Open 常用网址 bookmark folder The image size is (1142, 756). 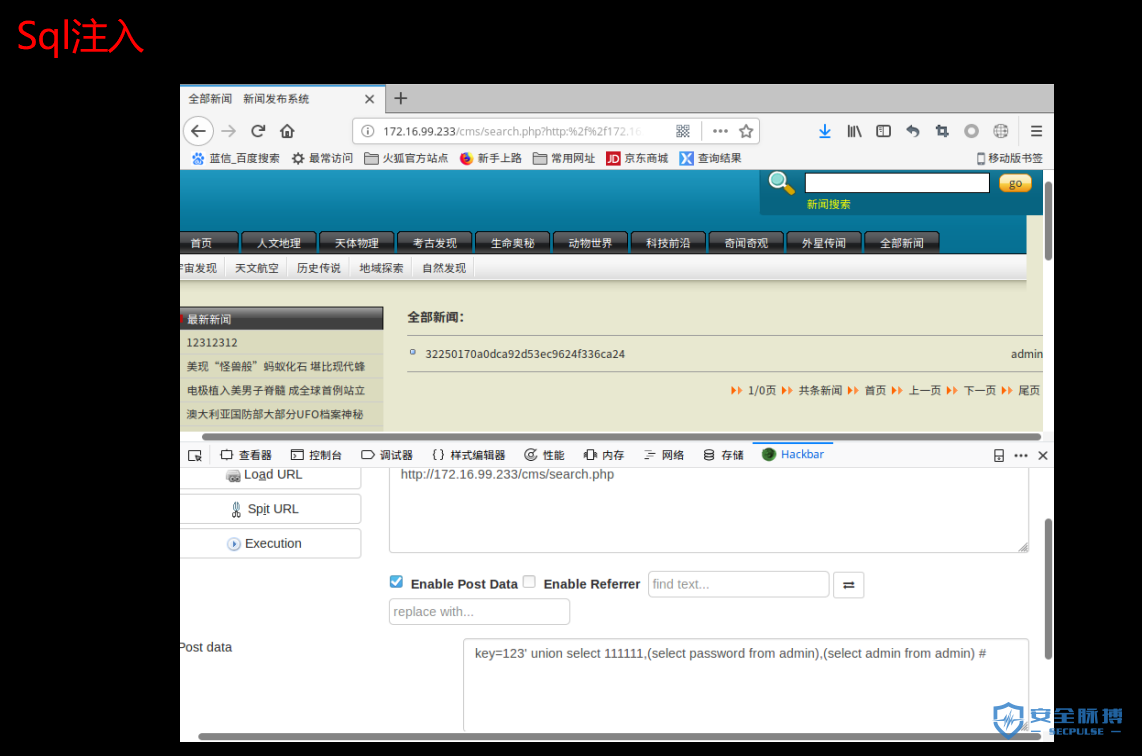pos(564,158)
